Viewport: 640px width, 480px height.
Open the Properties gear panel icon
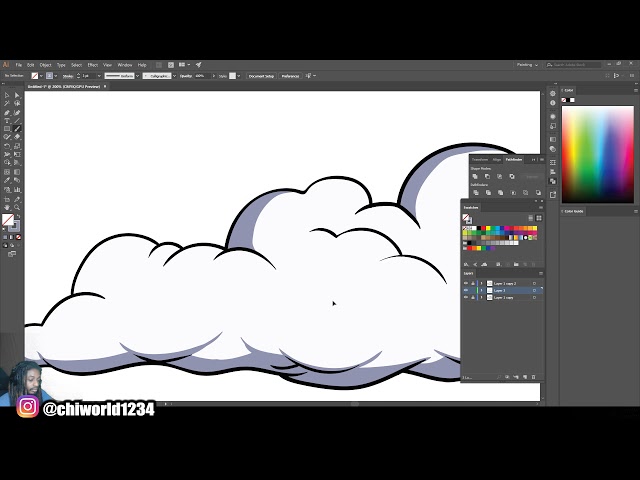(553, 93)
